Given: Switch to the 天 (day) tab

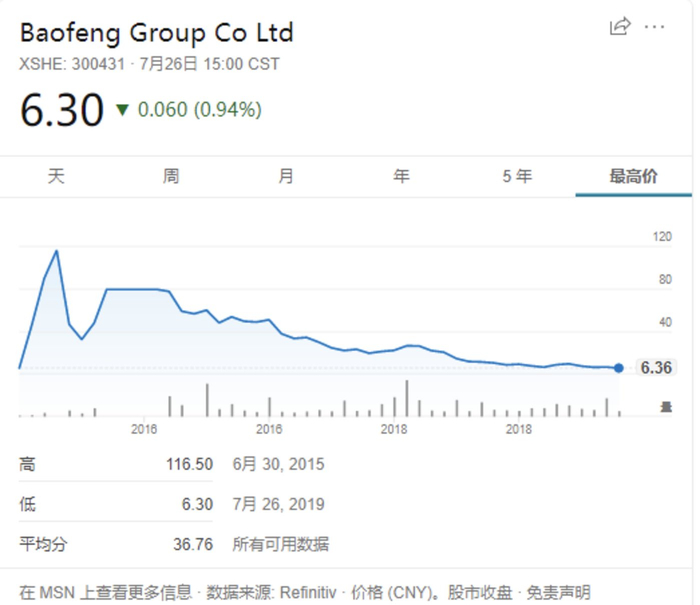Looking at the screenshot, I should tap(56, 177).
